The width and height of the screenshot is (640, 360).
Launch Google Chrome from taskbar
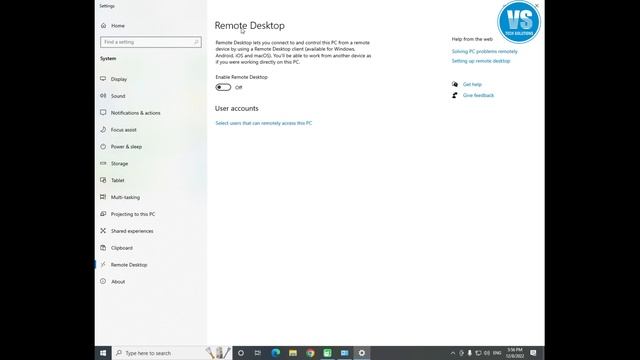pos(311,353)
